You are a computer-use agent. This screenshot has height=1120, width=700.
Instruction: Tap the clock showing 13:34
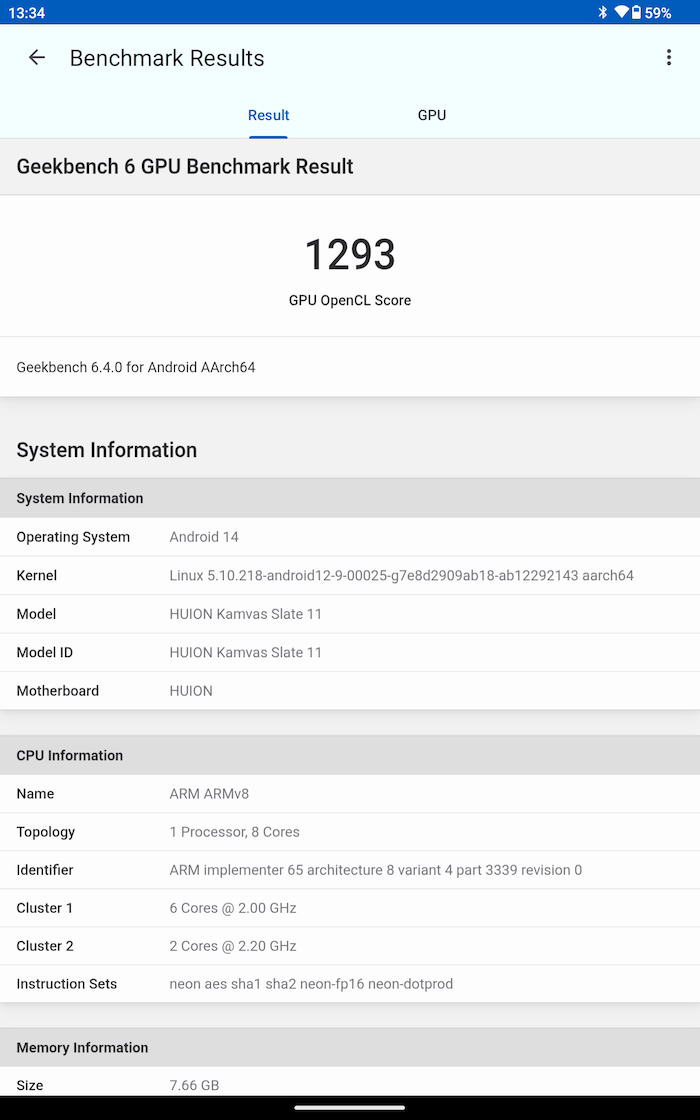(26, 13)
